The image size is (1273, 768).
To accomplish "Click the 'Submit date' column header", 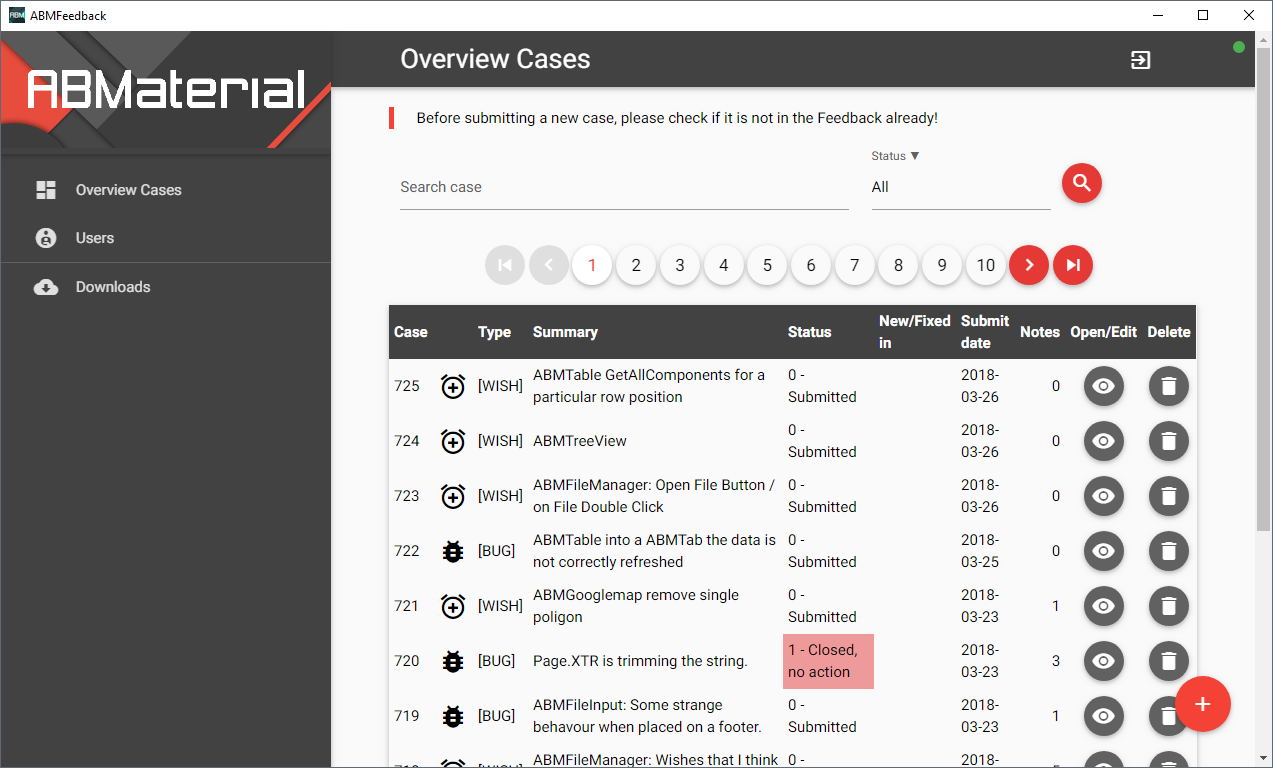I will [985, 332].
